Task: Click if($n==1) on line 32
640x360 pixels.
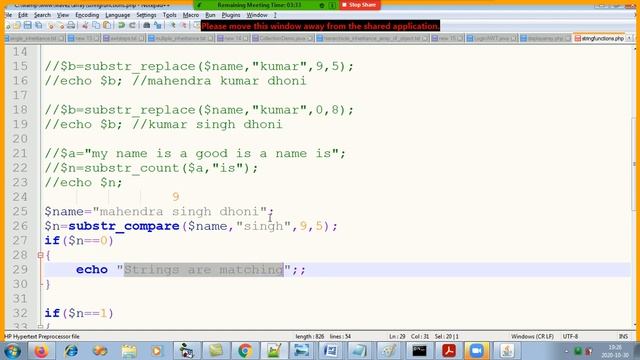Action: click(79, 313)
